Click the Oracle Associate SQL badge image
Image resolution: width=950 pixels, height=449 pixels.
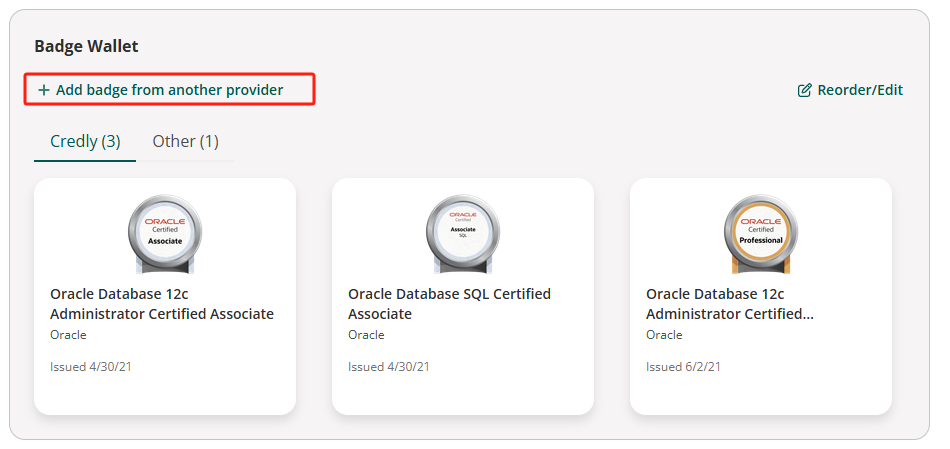tap(463, 235)
